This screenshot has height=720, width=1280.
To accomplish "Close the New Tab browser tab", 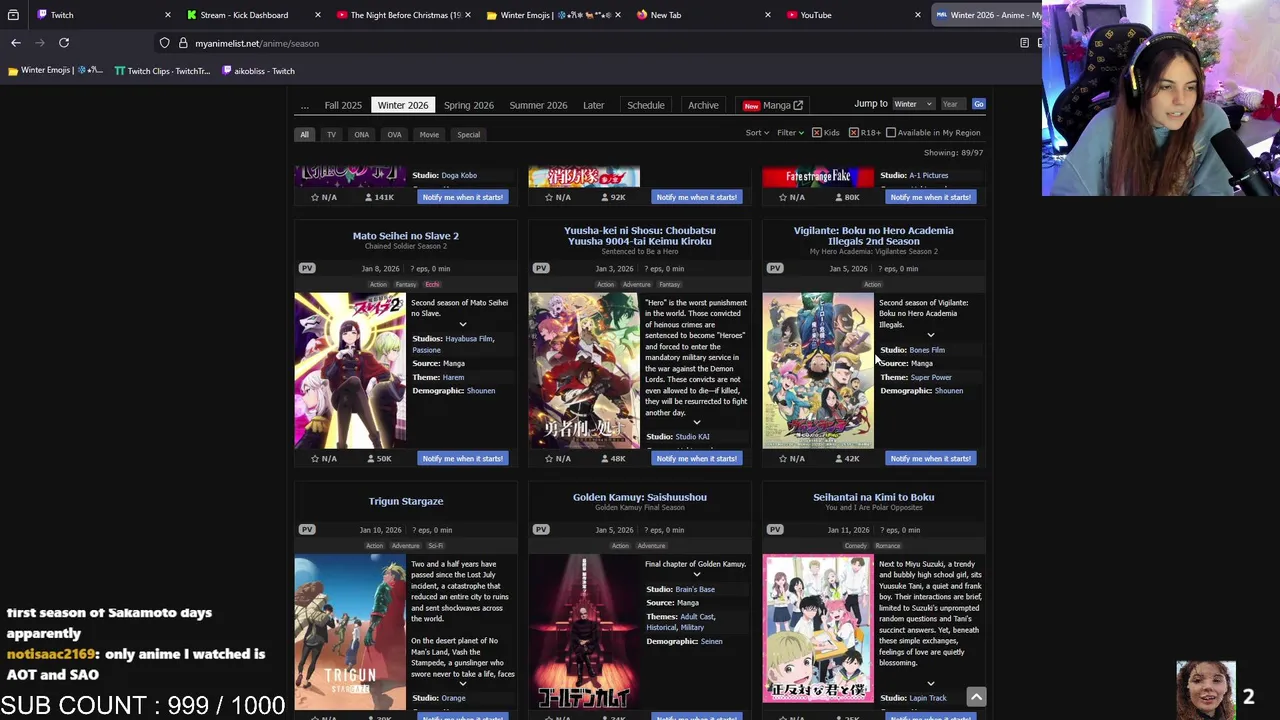I will (768, 15).
